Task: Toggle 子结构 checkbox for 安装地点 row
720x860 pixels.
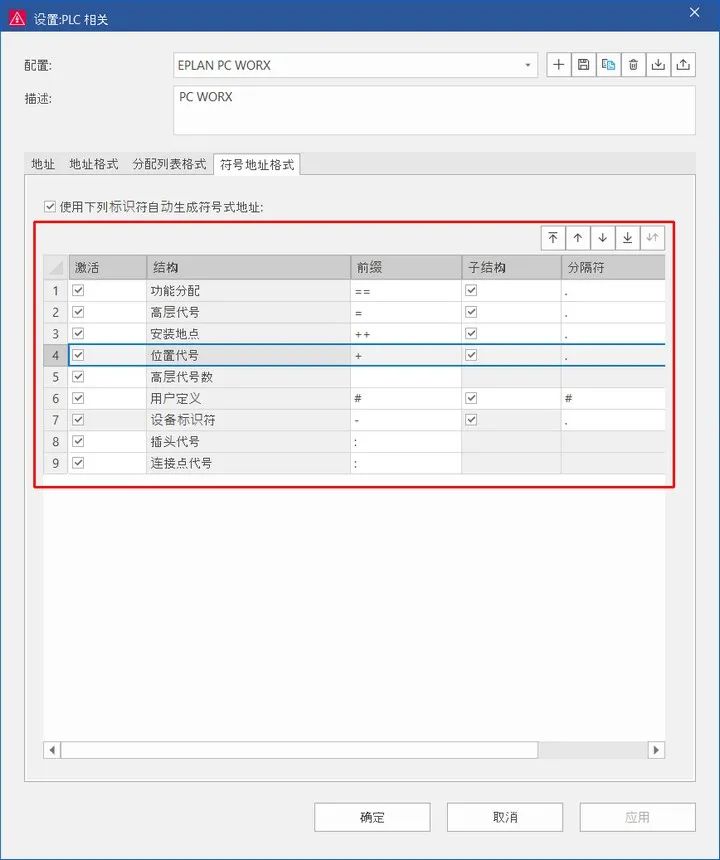Action: pos(471,333)
